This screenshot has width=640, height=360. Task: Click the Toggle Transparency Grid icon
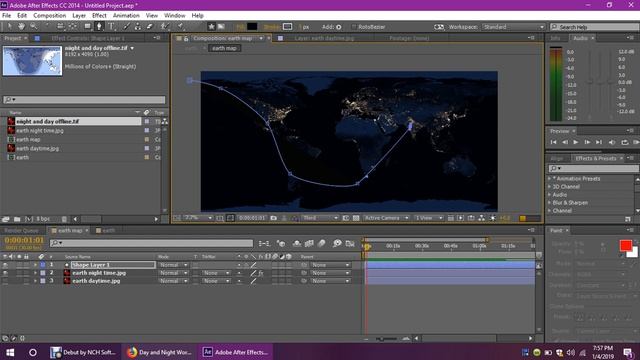[x=356, y=218]
